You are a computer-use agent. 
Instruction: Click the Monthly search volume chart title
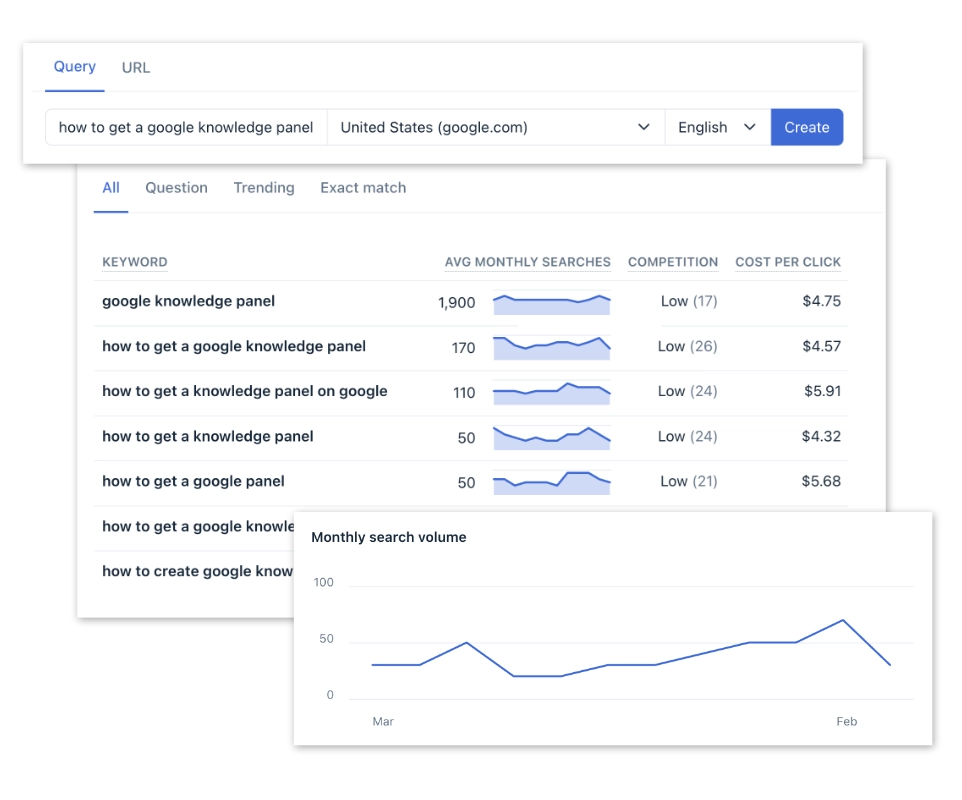[x=388, y=537]
